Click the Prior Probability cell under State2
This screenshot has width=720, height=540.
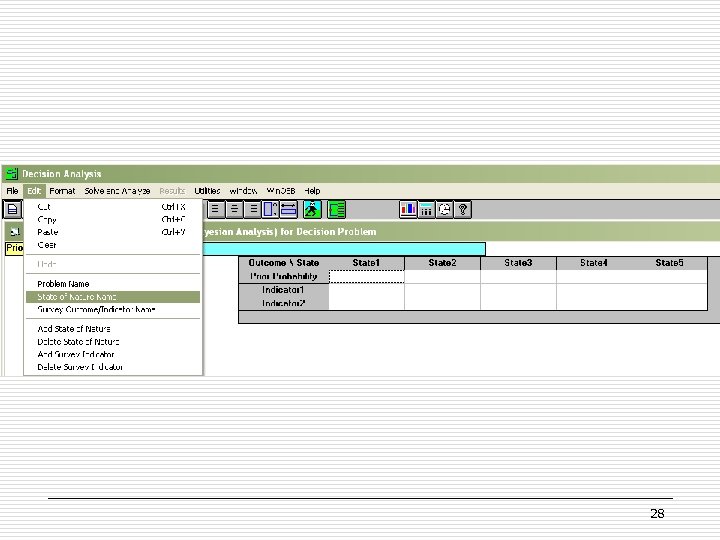click(x=442, y=276)
